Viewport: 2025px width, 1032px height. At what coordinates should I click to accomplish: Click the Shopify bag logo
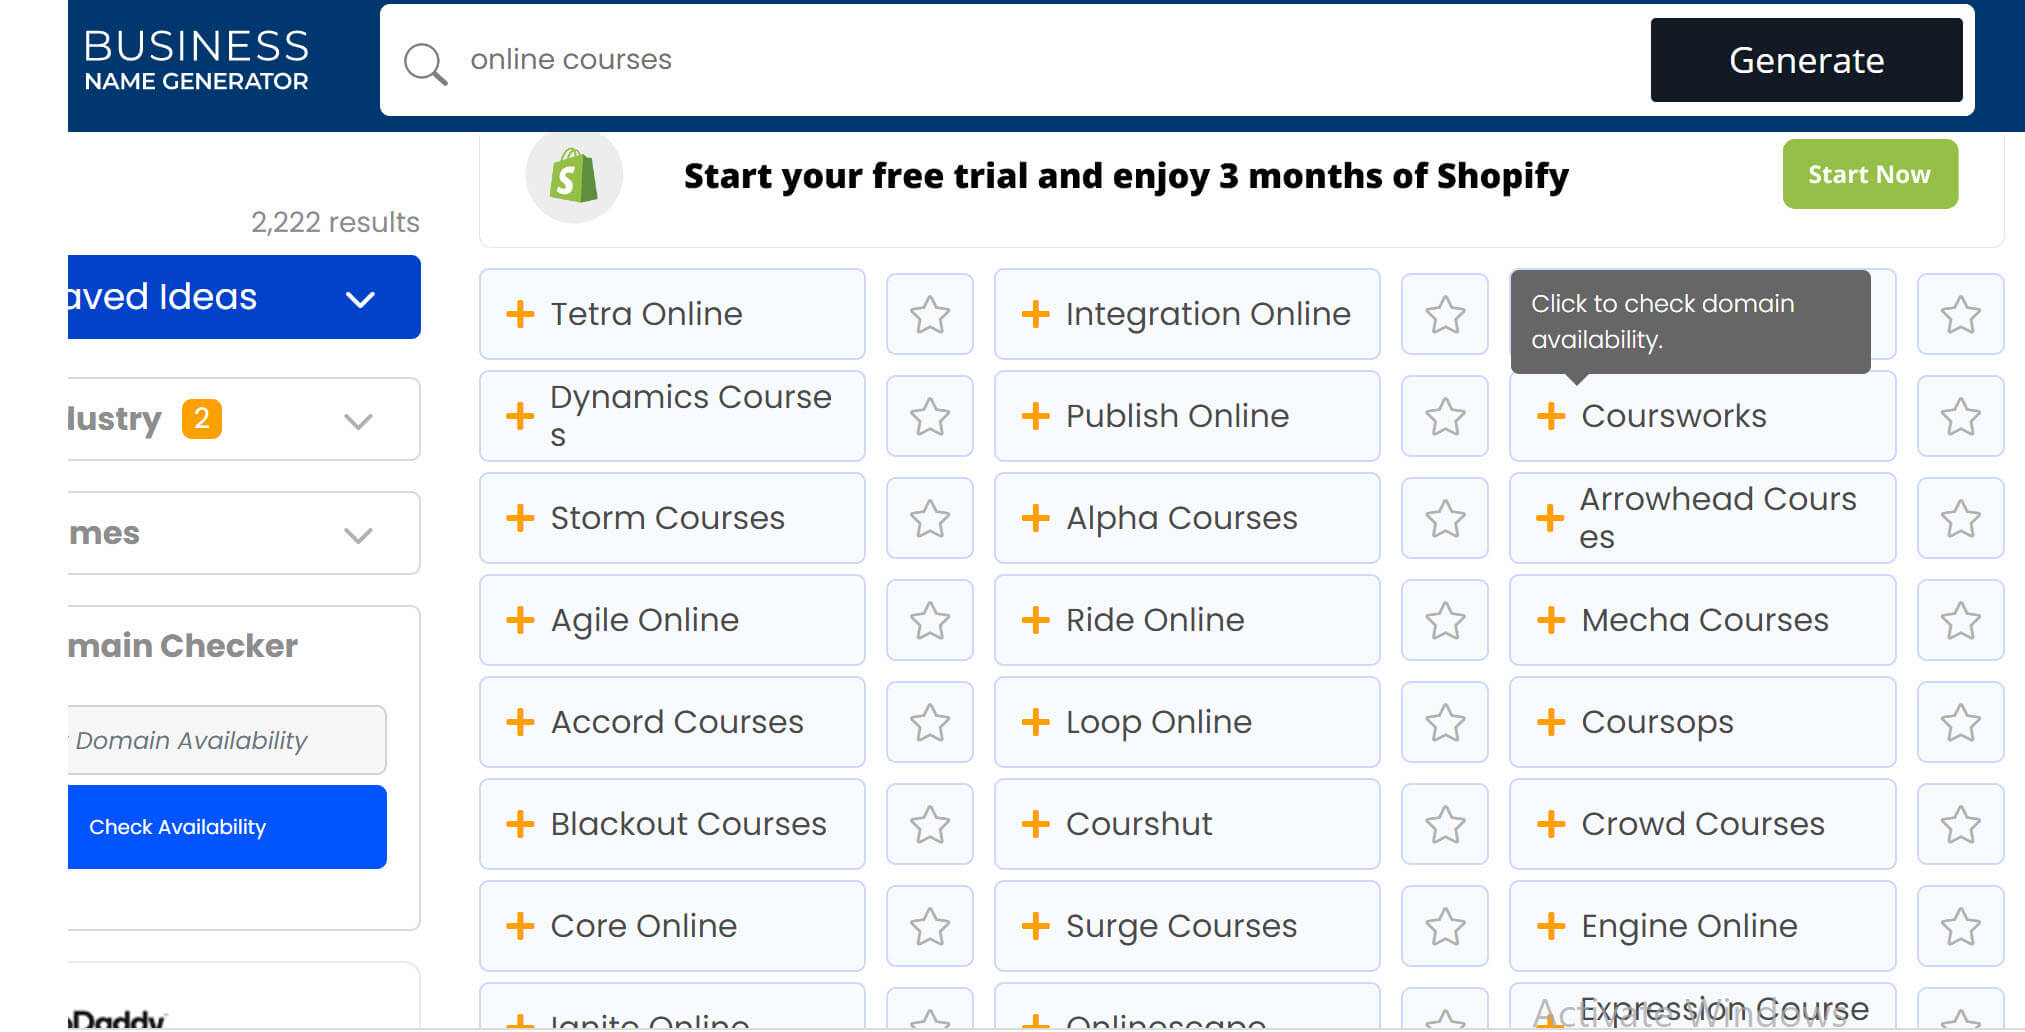(573, 176)
